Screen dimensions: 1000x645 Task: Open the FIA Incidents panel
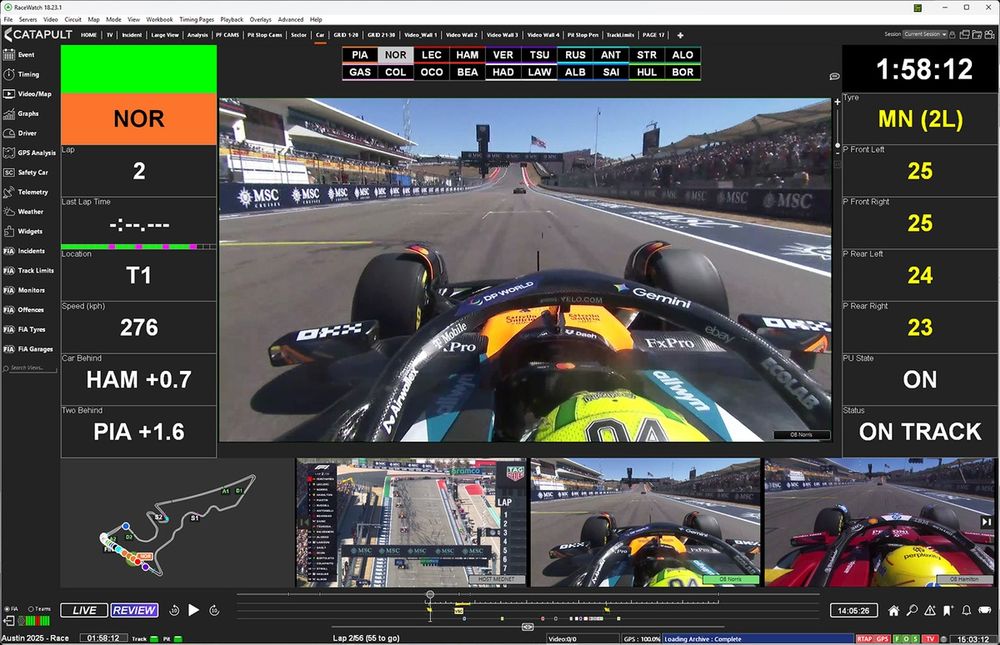[31, 250]
